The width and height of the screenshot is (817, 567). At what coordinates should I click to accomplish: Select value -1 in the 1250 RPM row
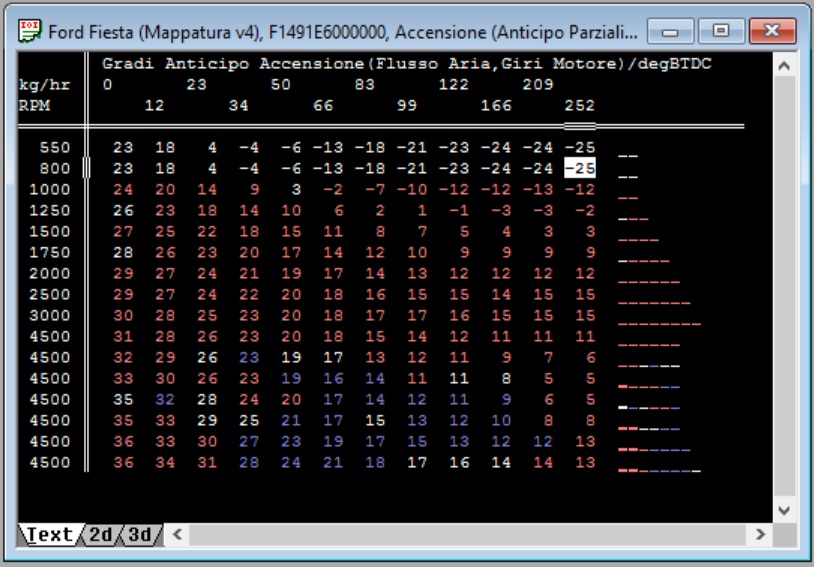[459, 211]
